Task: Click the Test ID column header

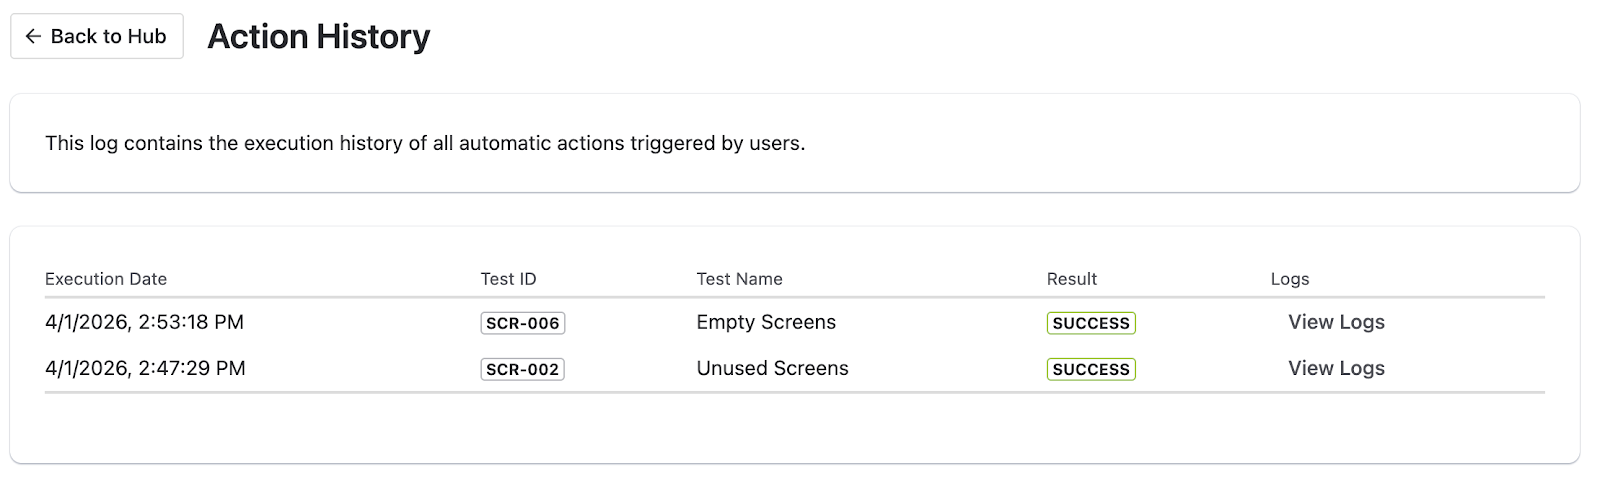Action: point(508,279)
